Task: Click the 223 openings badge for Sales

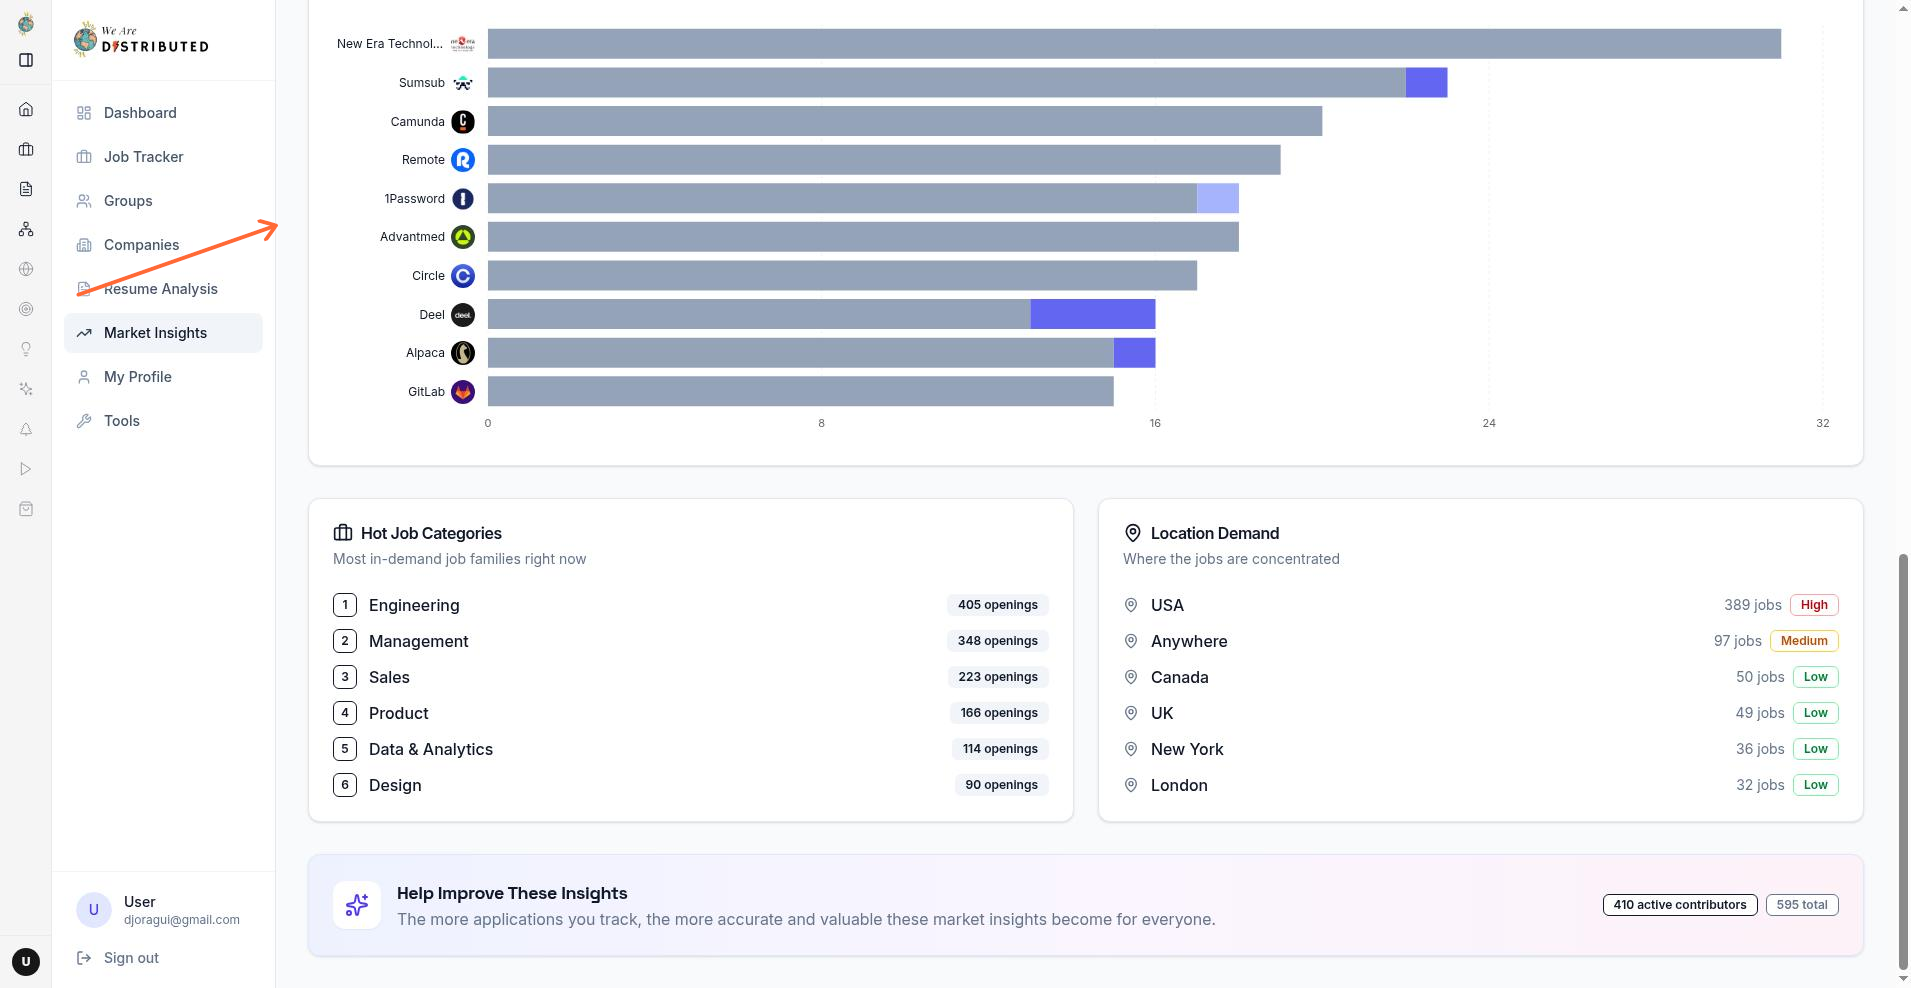Action: [998, 677]
